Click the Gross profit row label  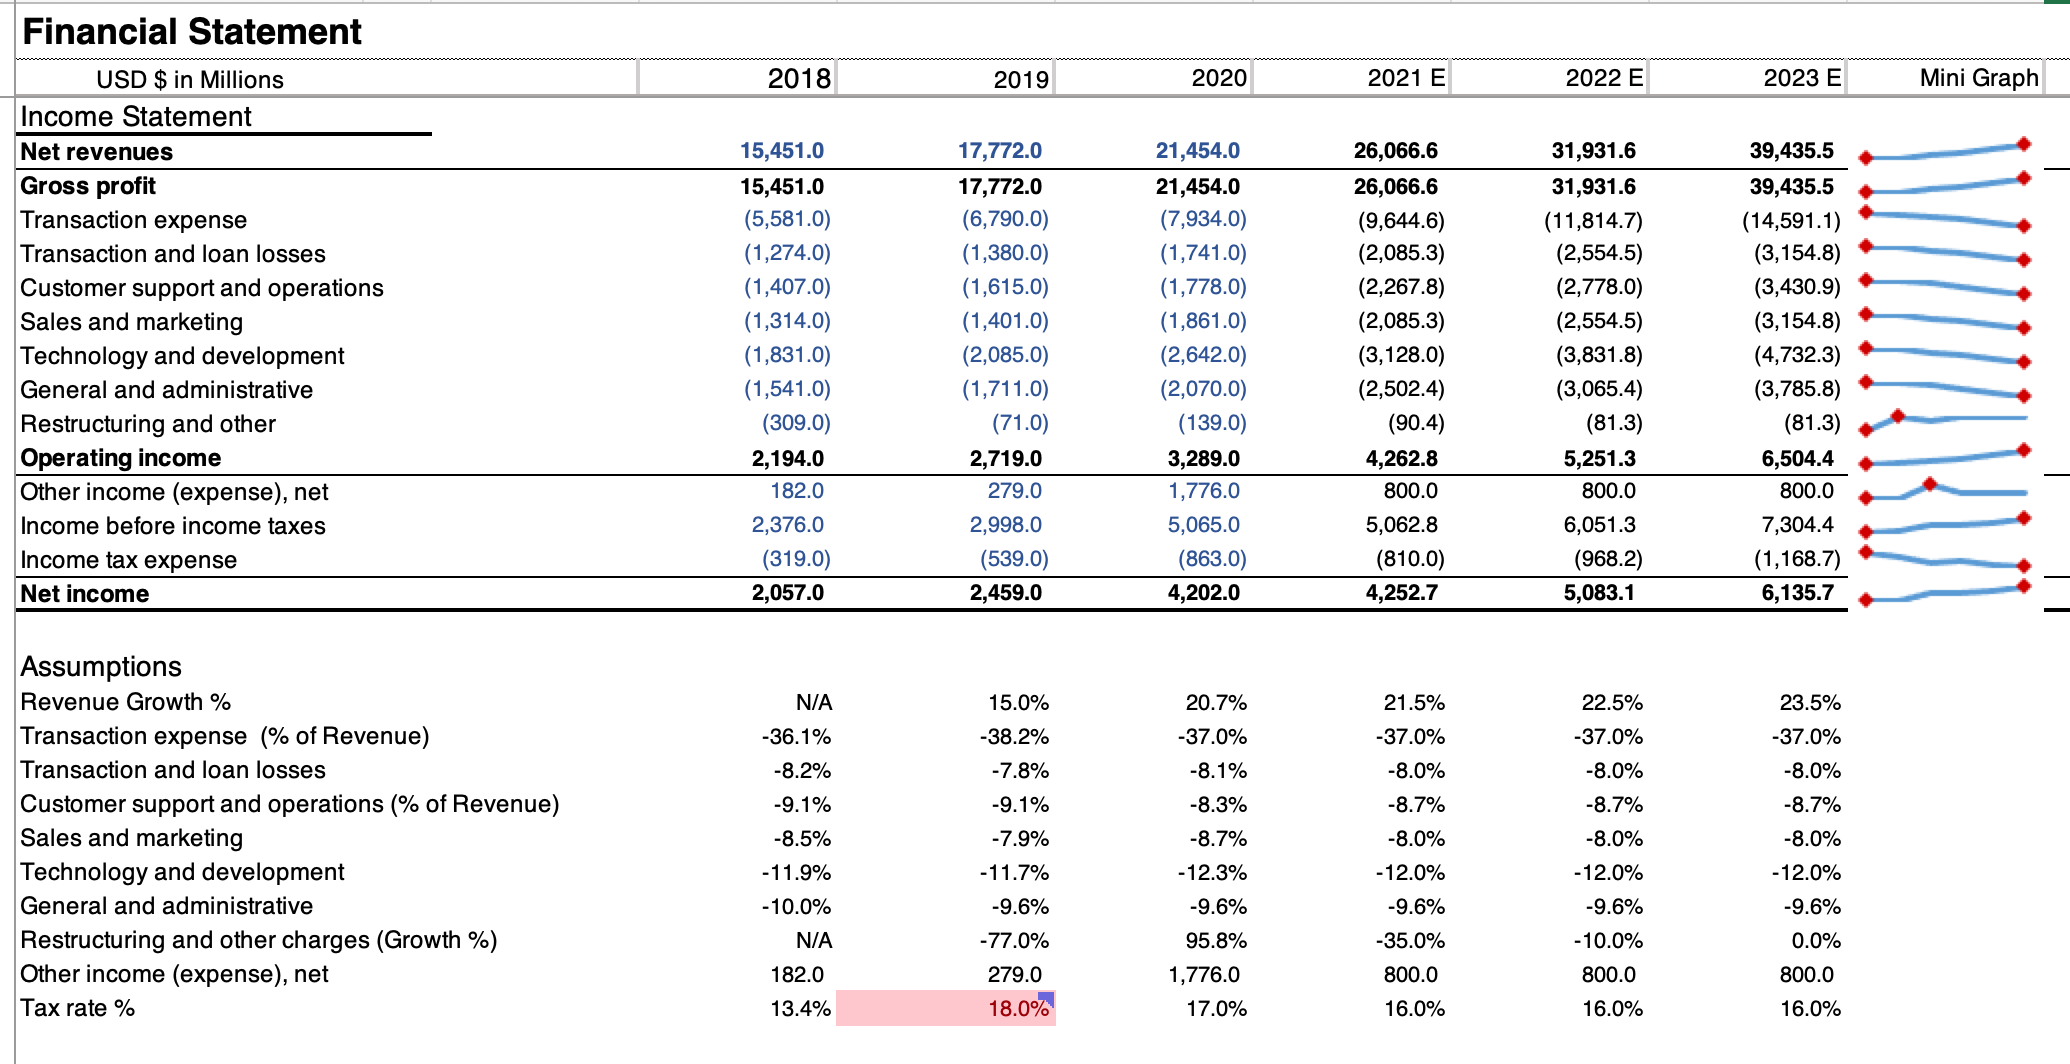click(x=88, y=186)
